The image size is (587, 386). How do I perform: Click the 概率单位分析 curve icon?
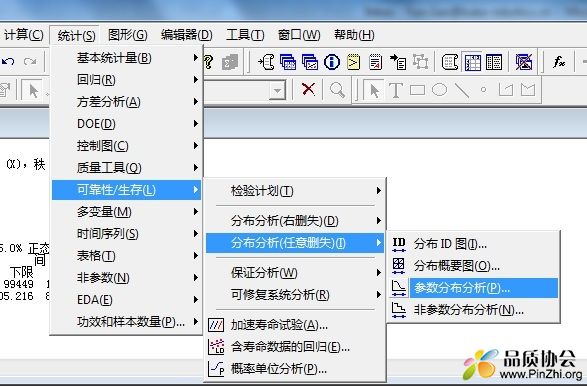(216, 369)
